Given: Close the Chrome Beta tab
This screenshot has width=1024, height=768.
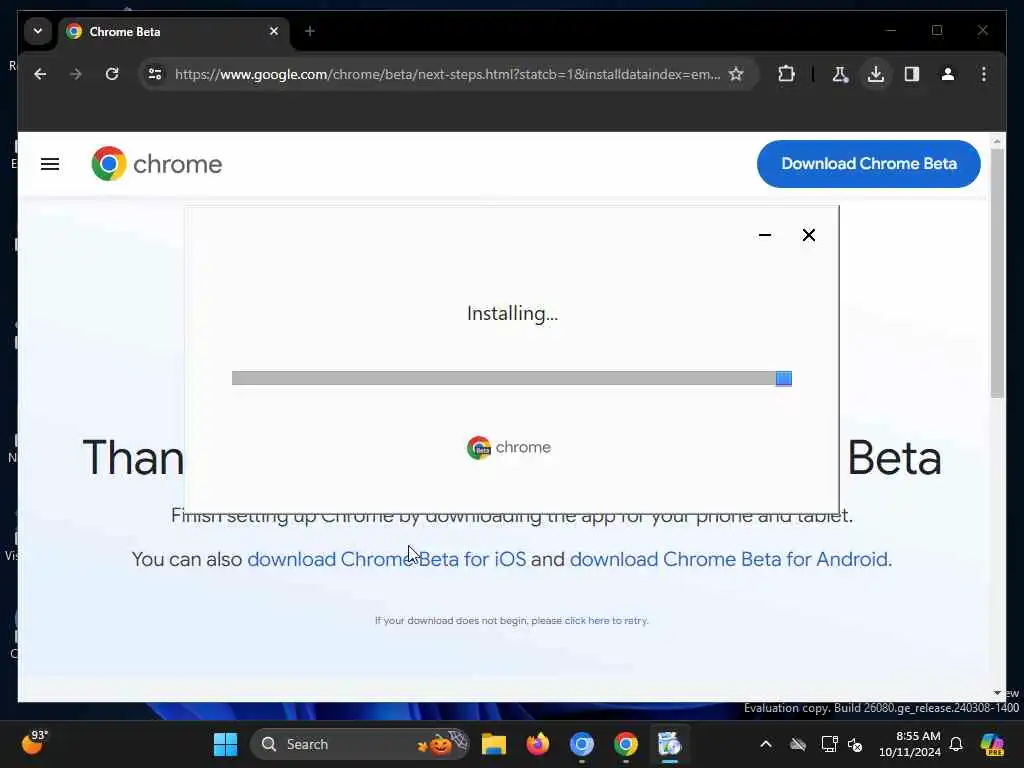Looking at the screenshot, I should 274,31.
